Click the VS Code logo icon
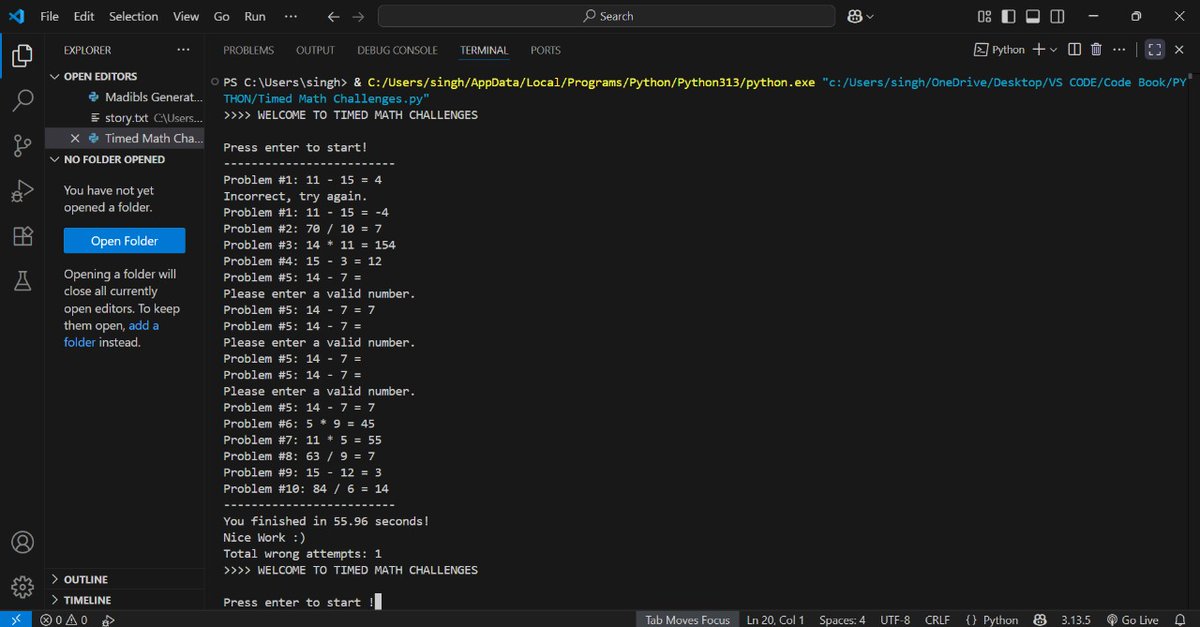1200x627 pixels. [16, 16]
